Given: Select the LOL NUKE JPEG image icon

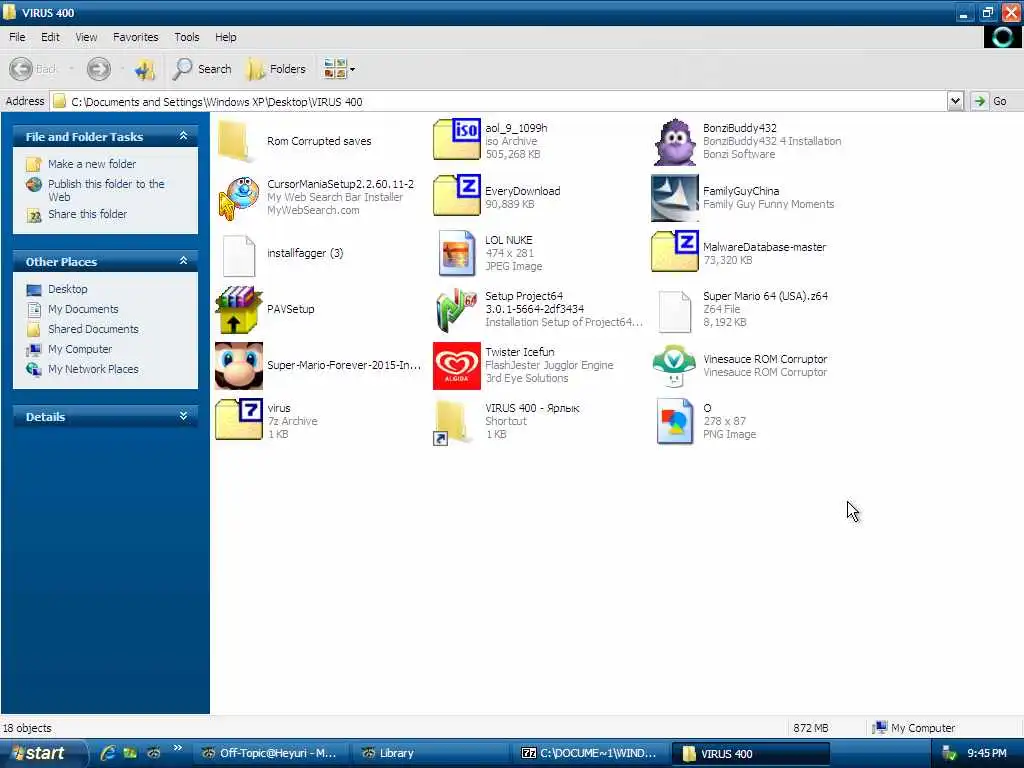Looking at the screenshot, I should tap(456, 253).
